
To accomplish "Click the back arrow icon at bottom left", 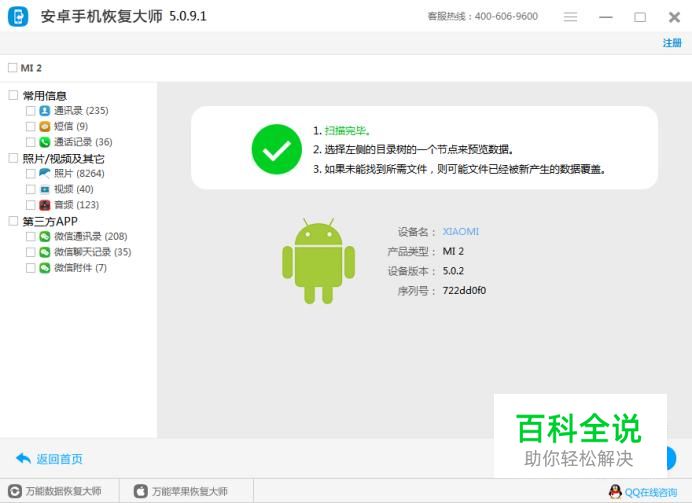I will coord(23,458).
